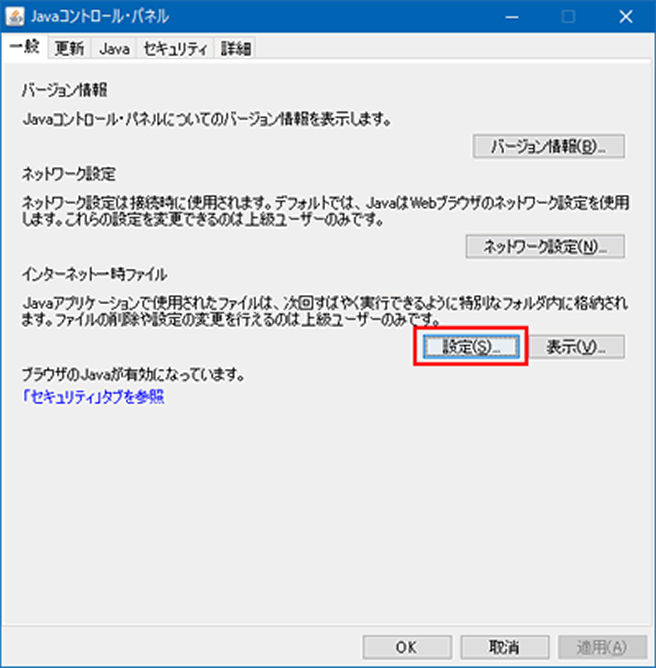Click the ネットワーク設定 section heading
Image resolution: width=656 pixels, height=668 pixels.
point(69,174)
